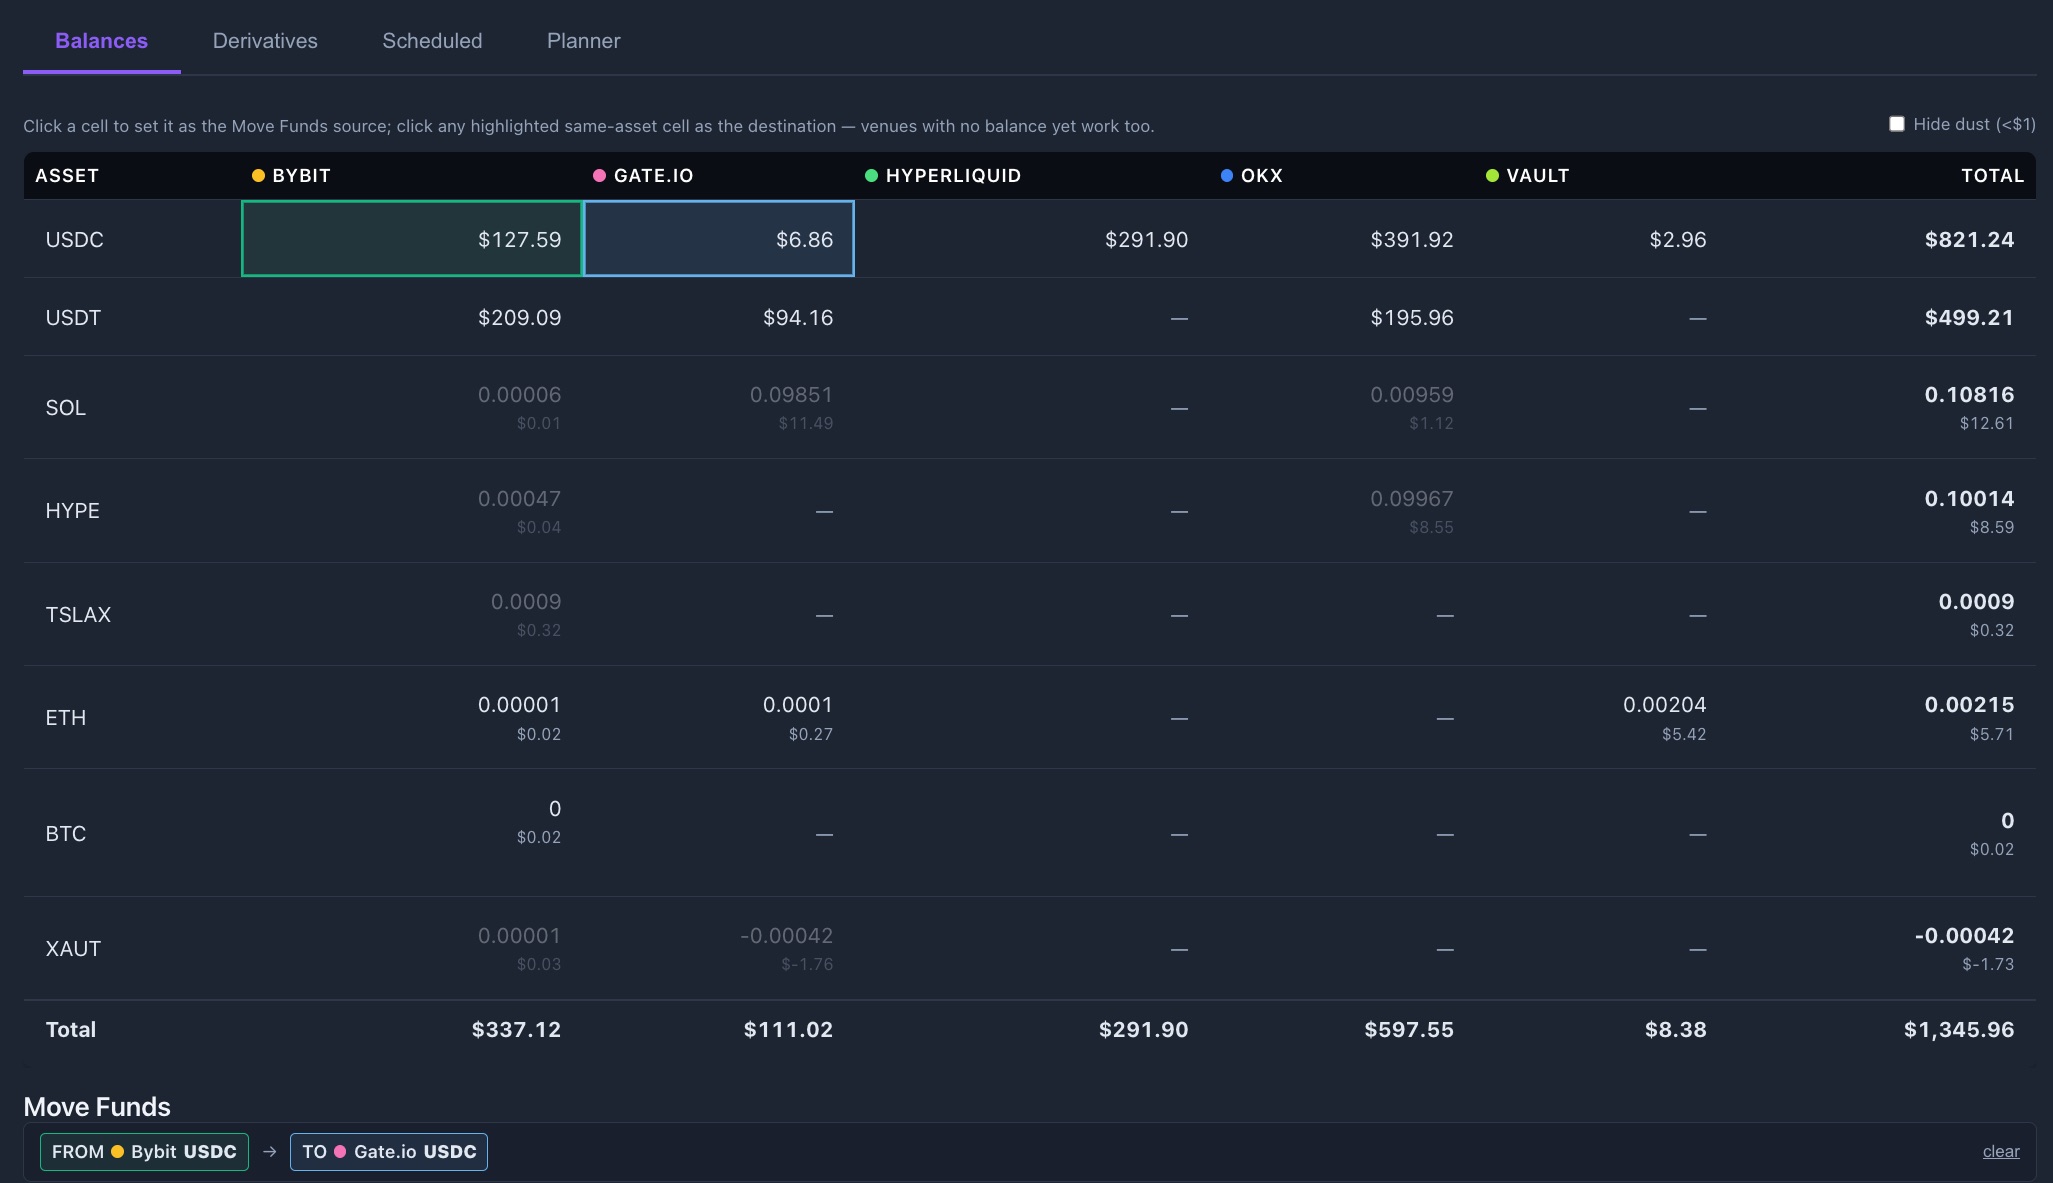This screenshot has width=2053, height=1183.
Task: Click the Gate.io USDT balance $94.16
Action: [798, 318]
